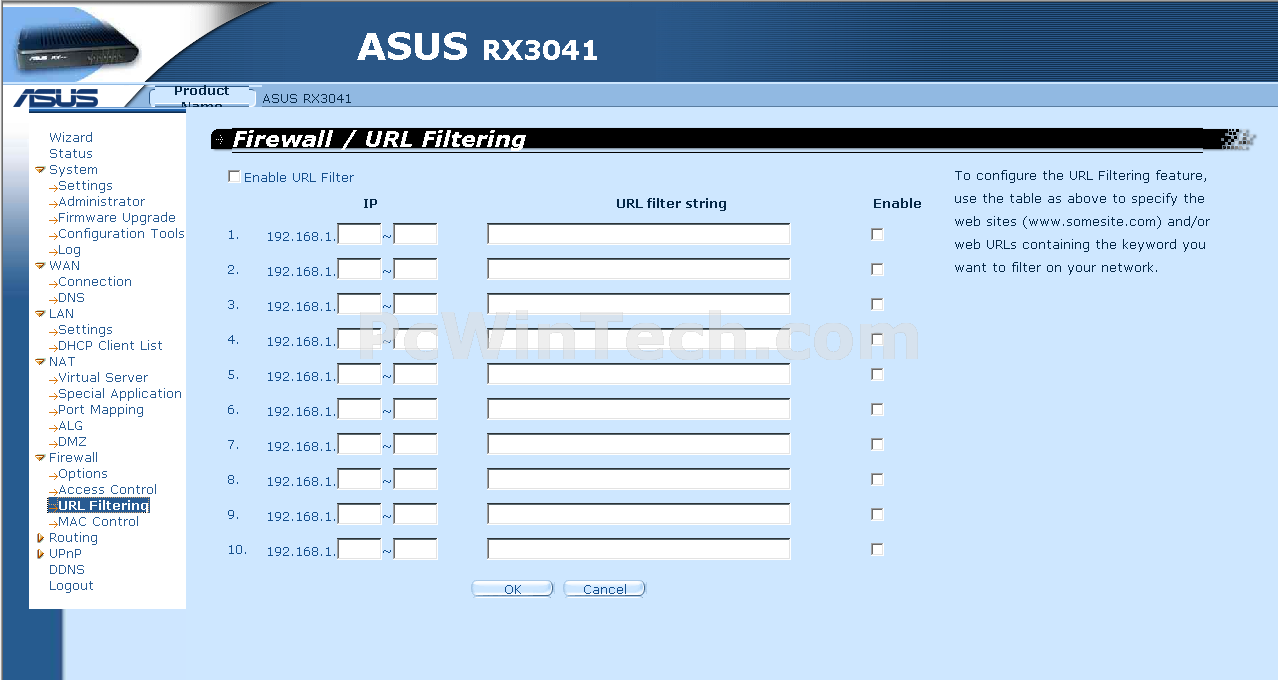1278x680 pixels.
Task: Focus rule 3 start IP field
Action: 360,304
